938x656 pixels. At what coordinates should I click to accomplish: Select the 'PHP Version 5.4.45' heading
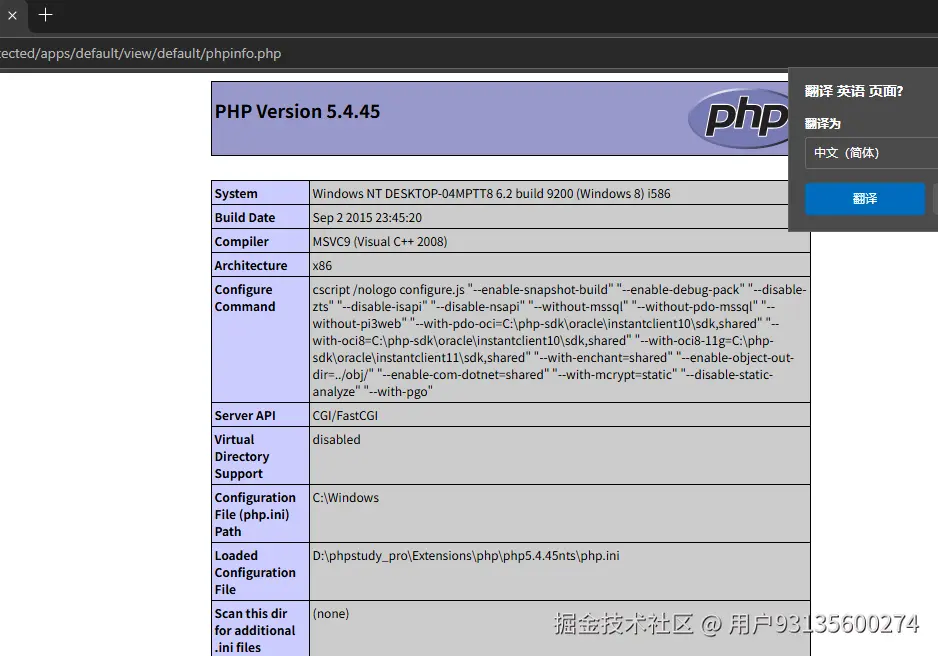tap(297, 112)
